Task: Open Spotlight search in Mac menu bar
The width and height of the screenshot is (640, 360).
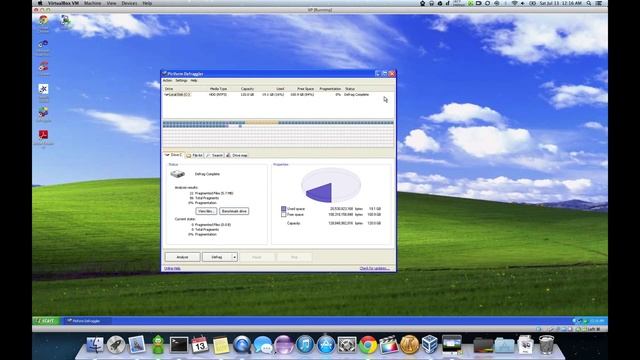Action: (x=589, y=3)
